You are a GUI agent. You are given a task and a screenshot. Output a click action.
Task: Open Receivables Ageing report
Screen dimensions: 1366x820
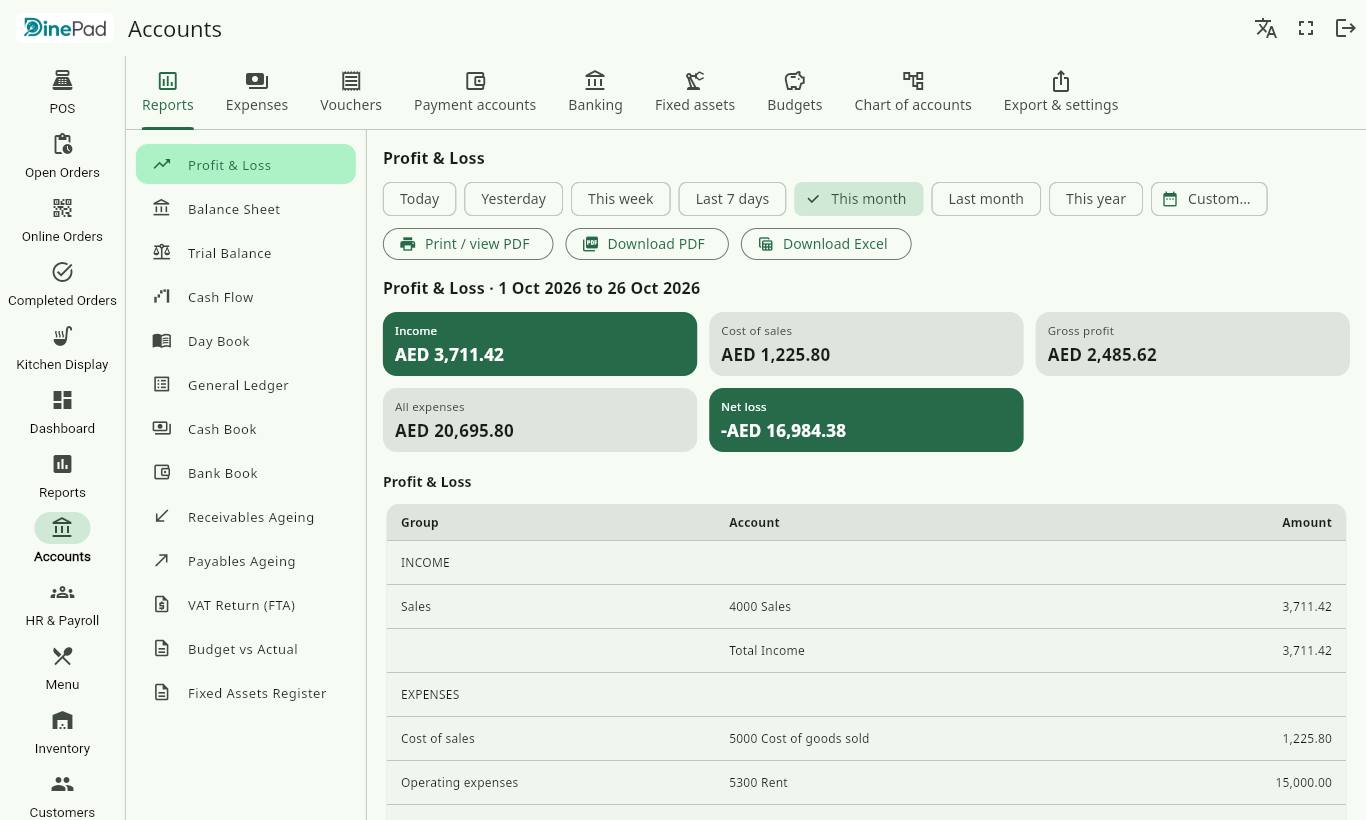pyautogui.click(x=246, y=517)
